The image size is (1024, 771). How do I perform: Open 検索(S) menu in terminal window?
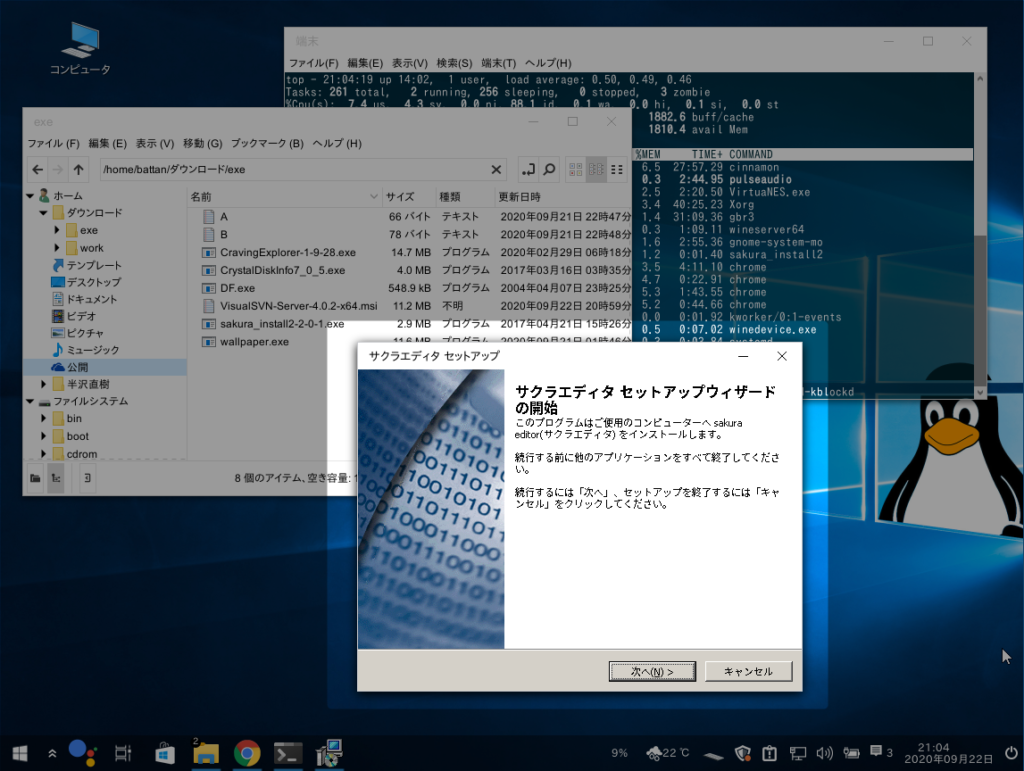click(x=454, y=63)
